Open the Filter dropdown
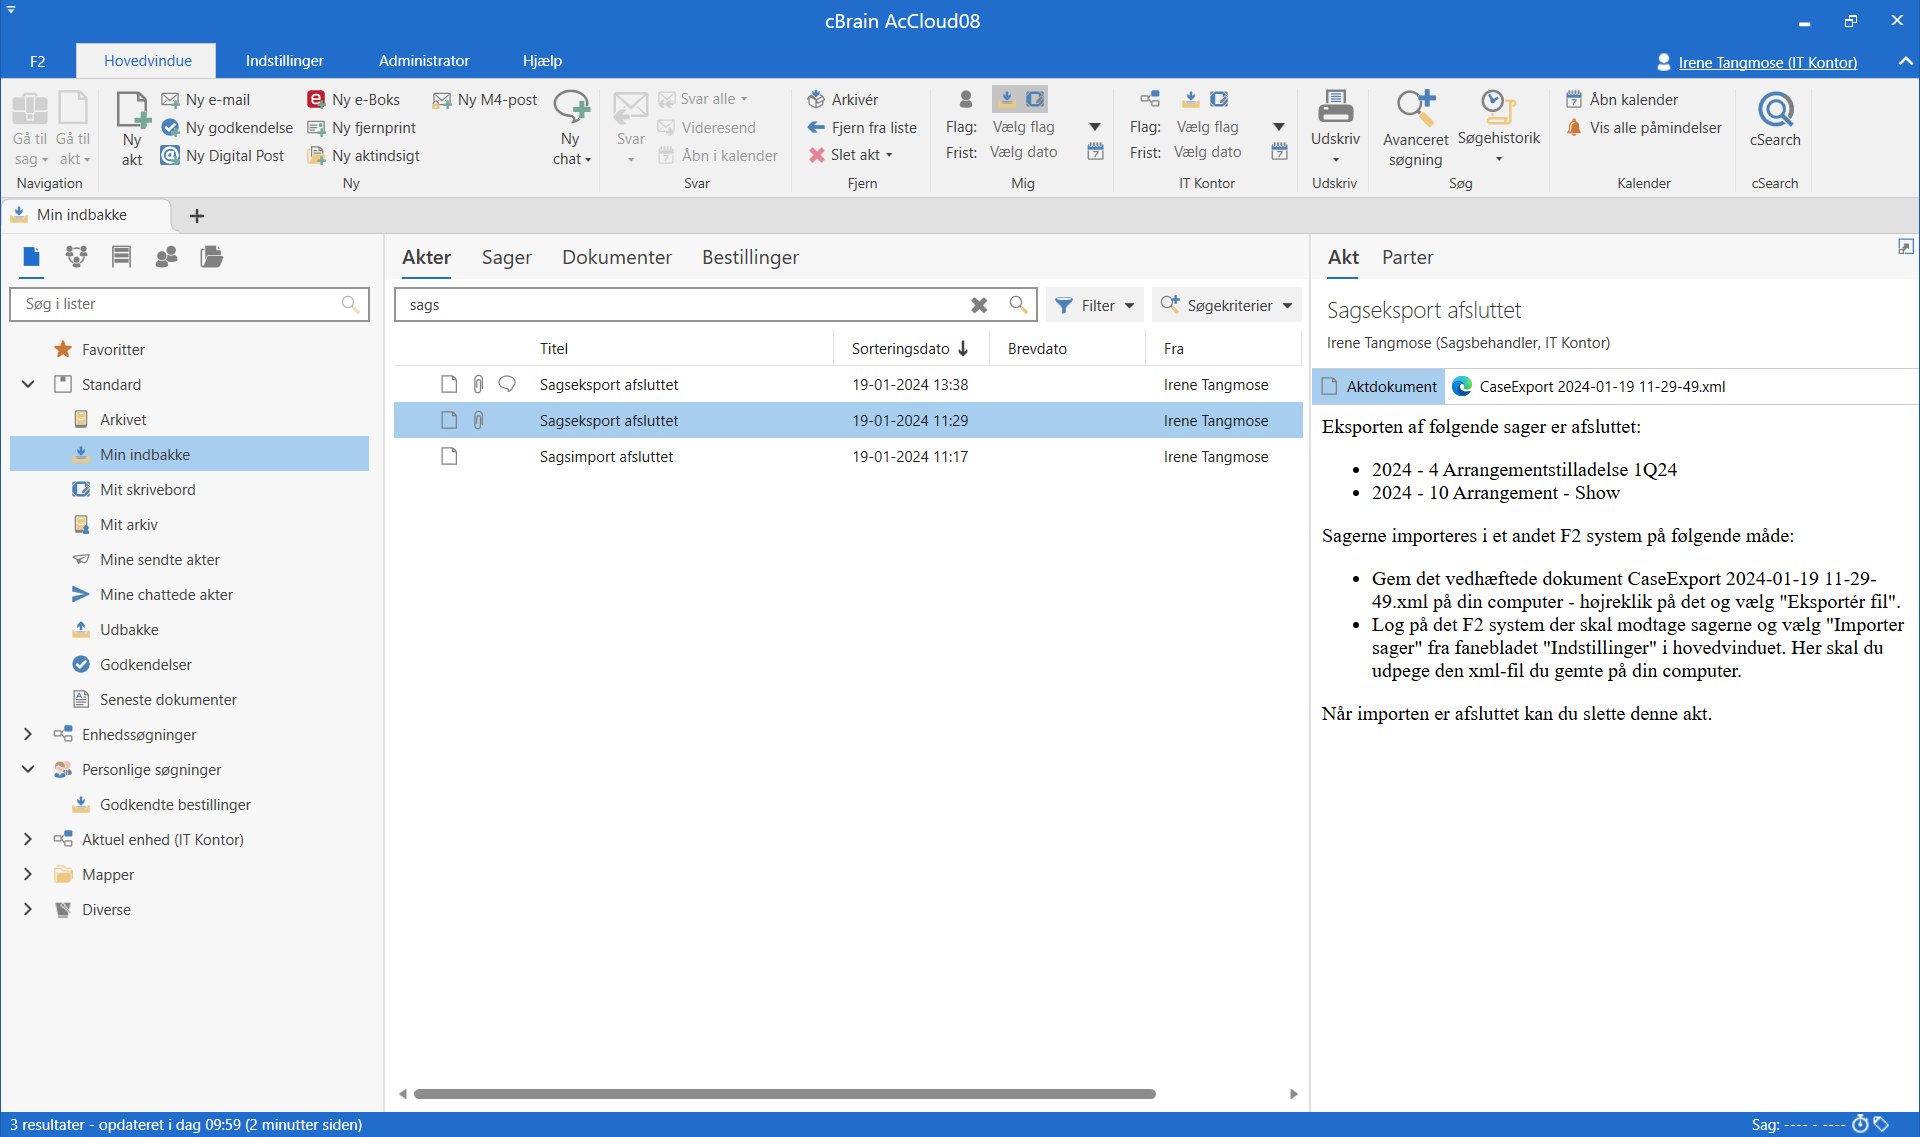Viewport: 1920px width, 1137px height. (1095, 305)
